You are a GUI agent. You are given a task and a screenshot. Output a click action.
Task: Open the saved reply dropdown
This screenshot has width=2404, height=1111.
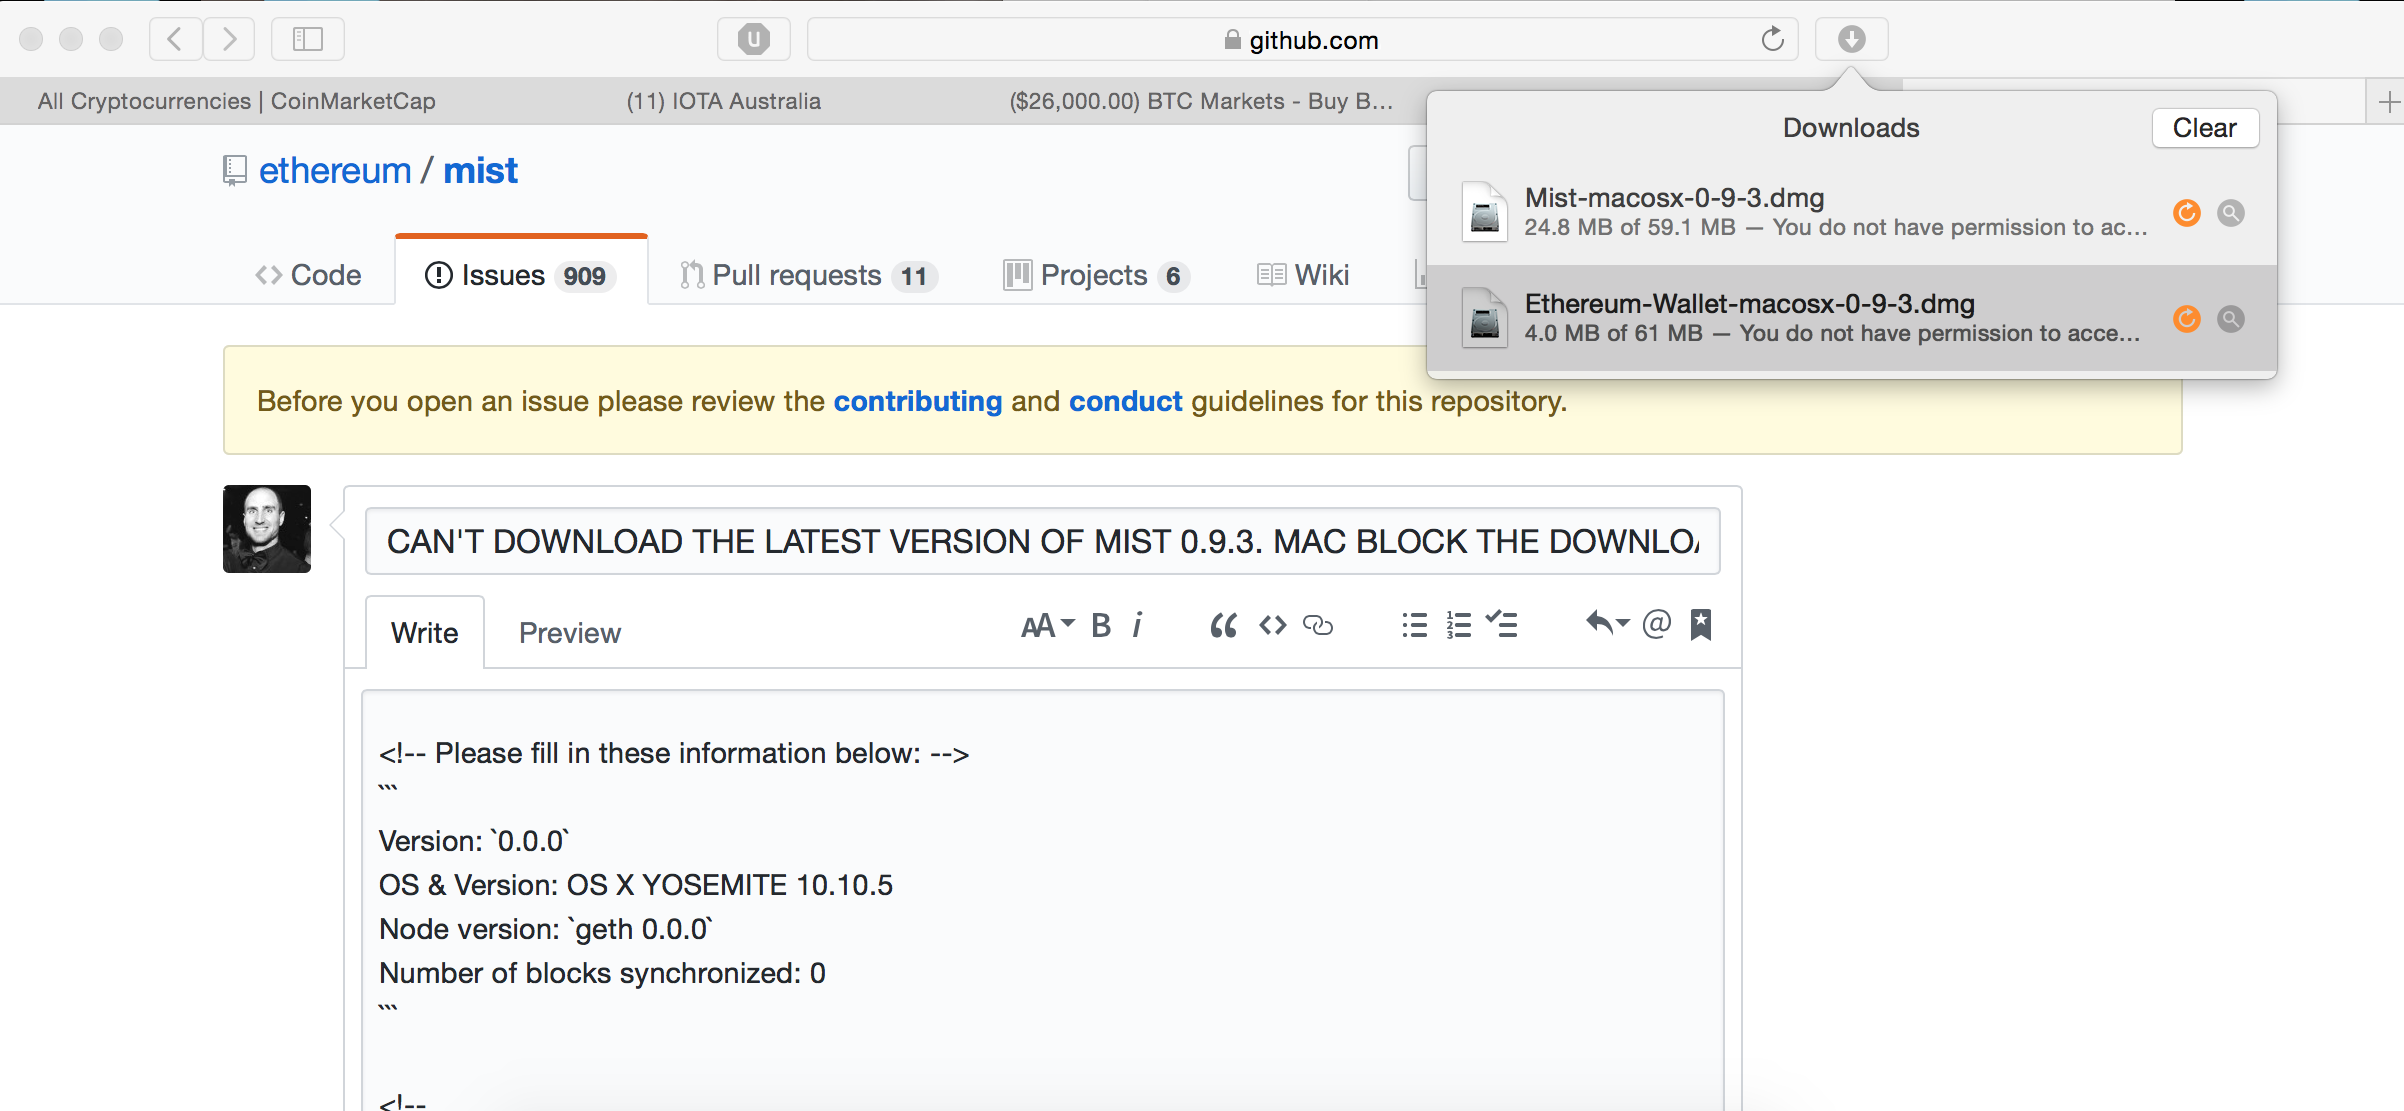1607,624
